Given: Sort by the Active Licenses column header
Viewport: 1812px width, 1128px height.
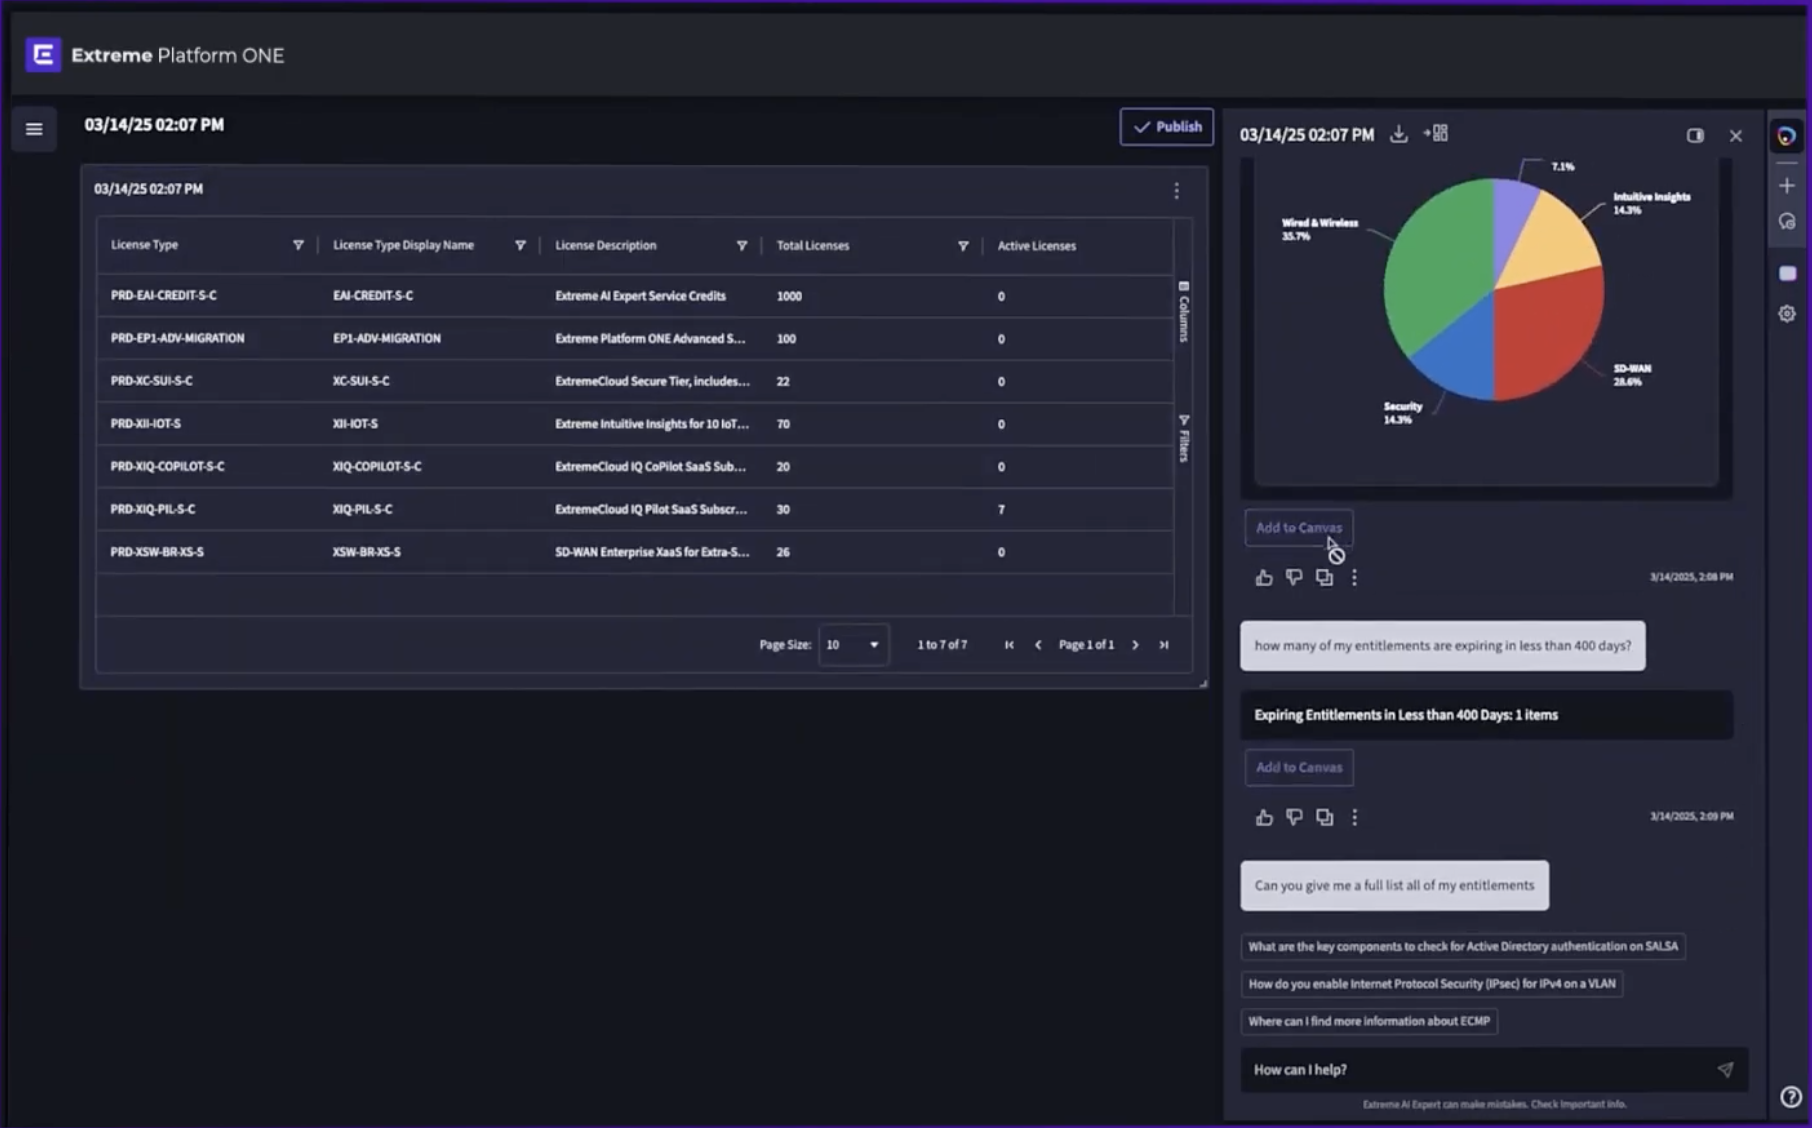Looking at the screenshot, I should (x=1037, y=245).
